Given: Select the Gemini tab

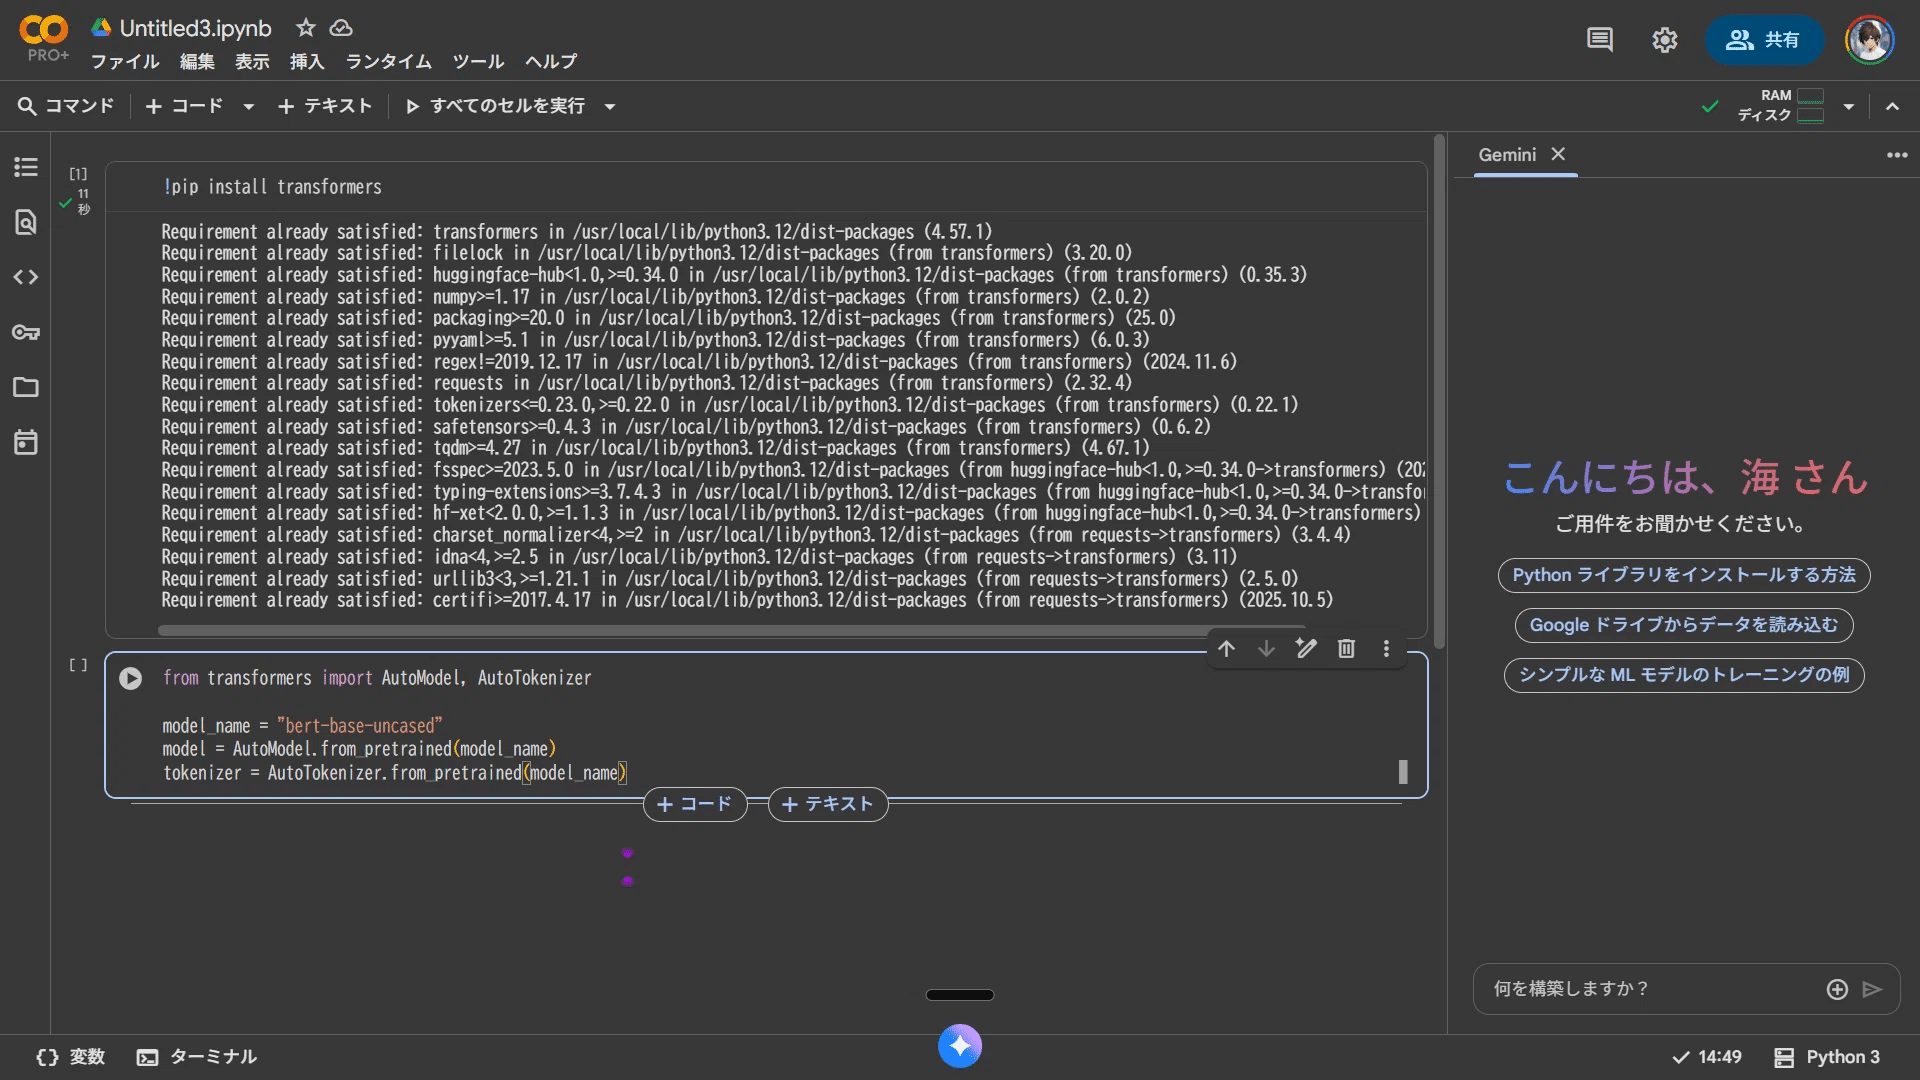Looking at the screenshot, I should click(x=1507, y=155).
